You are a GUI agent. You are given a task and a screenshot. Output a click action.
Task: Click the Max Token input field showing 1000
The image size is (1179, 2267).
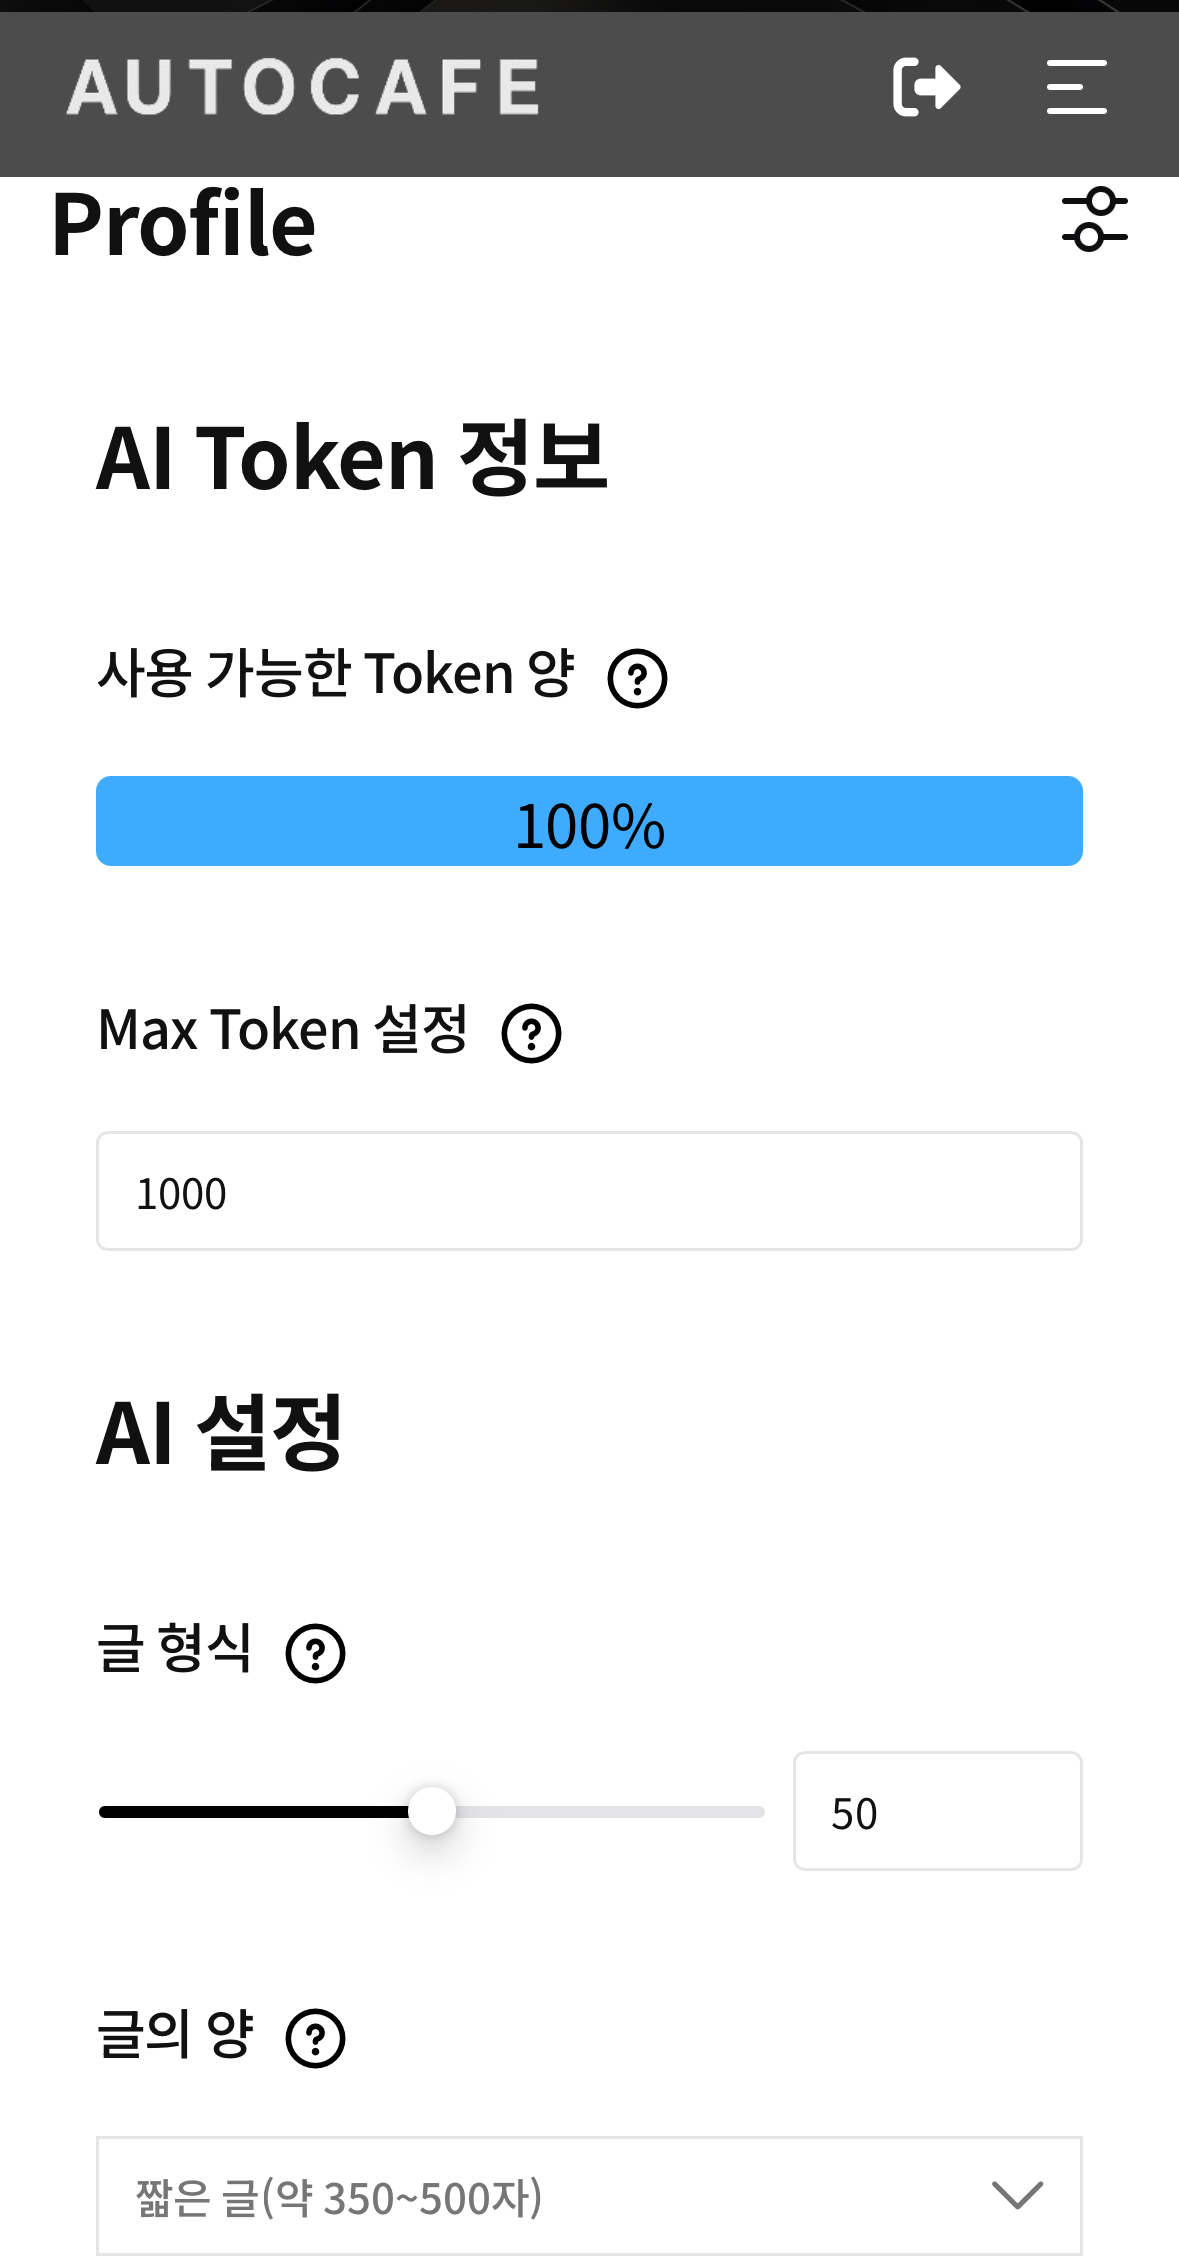point(589,1191)
